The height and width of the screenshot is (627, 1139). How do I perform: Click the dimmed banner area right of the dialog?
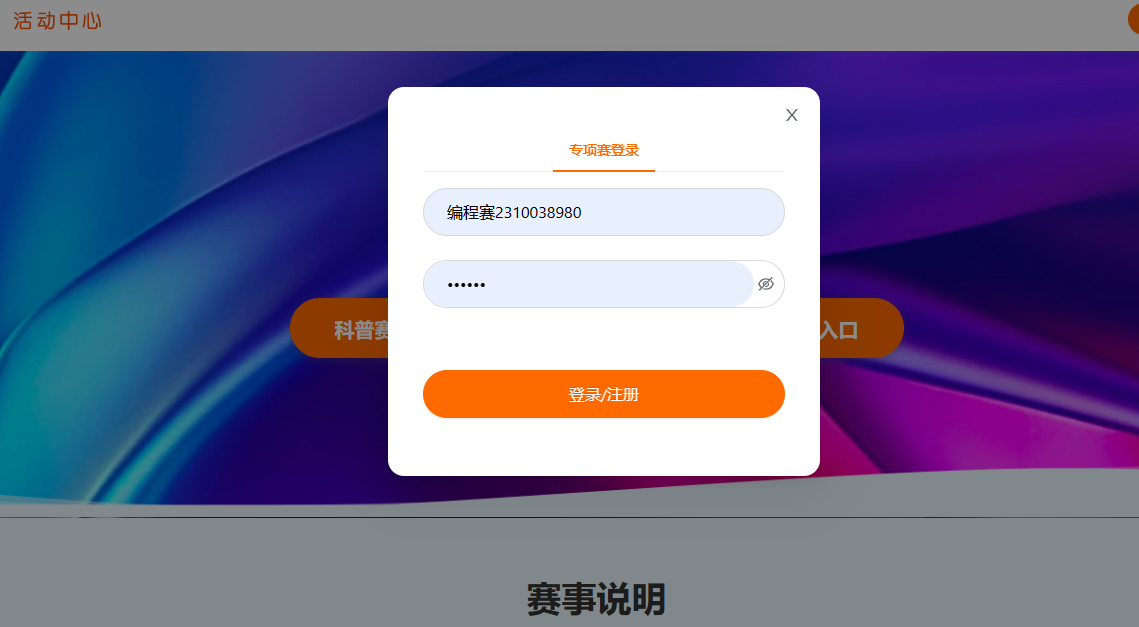tap(979, 182)
